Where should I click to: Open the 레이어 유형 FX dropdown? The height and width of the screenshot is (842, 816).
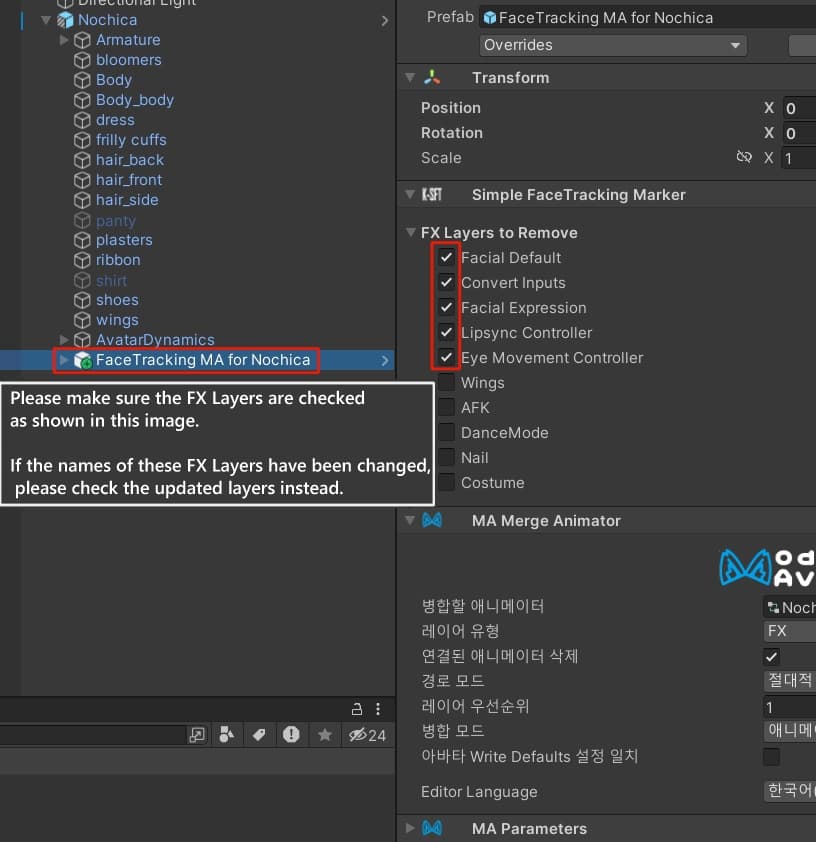click(x=789, y=632)
